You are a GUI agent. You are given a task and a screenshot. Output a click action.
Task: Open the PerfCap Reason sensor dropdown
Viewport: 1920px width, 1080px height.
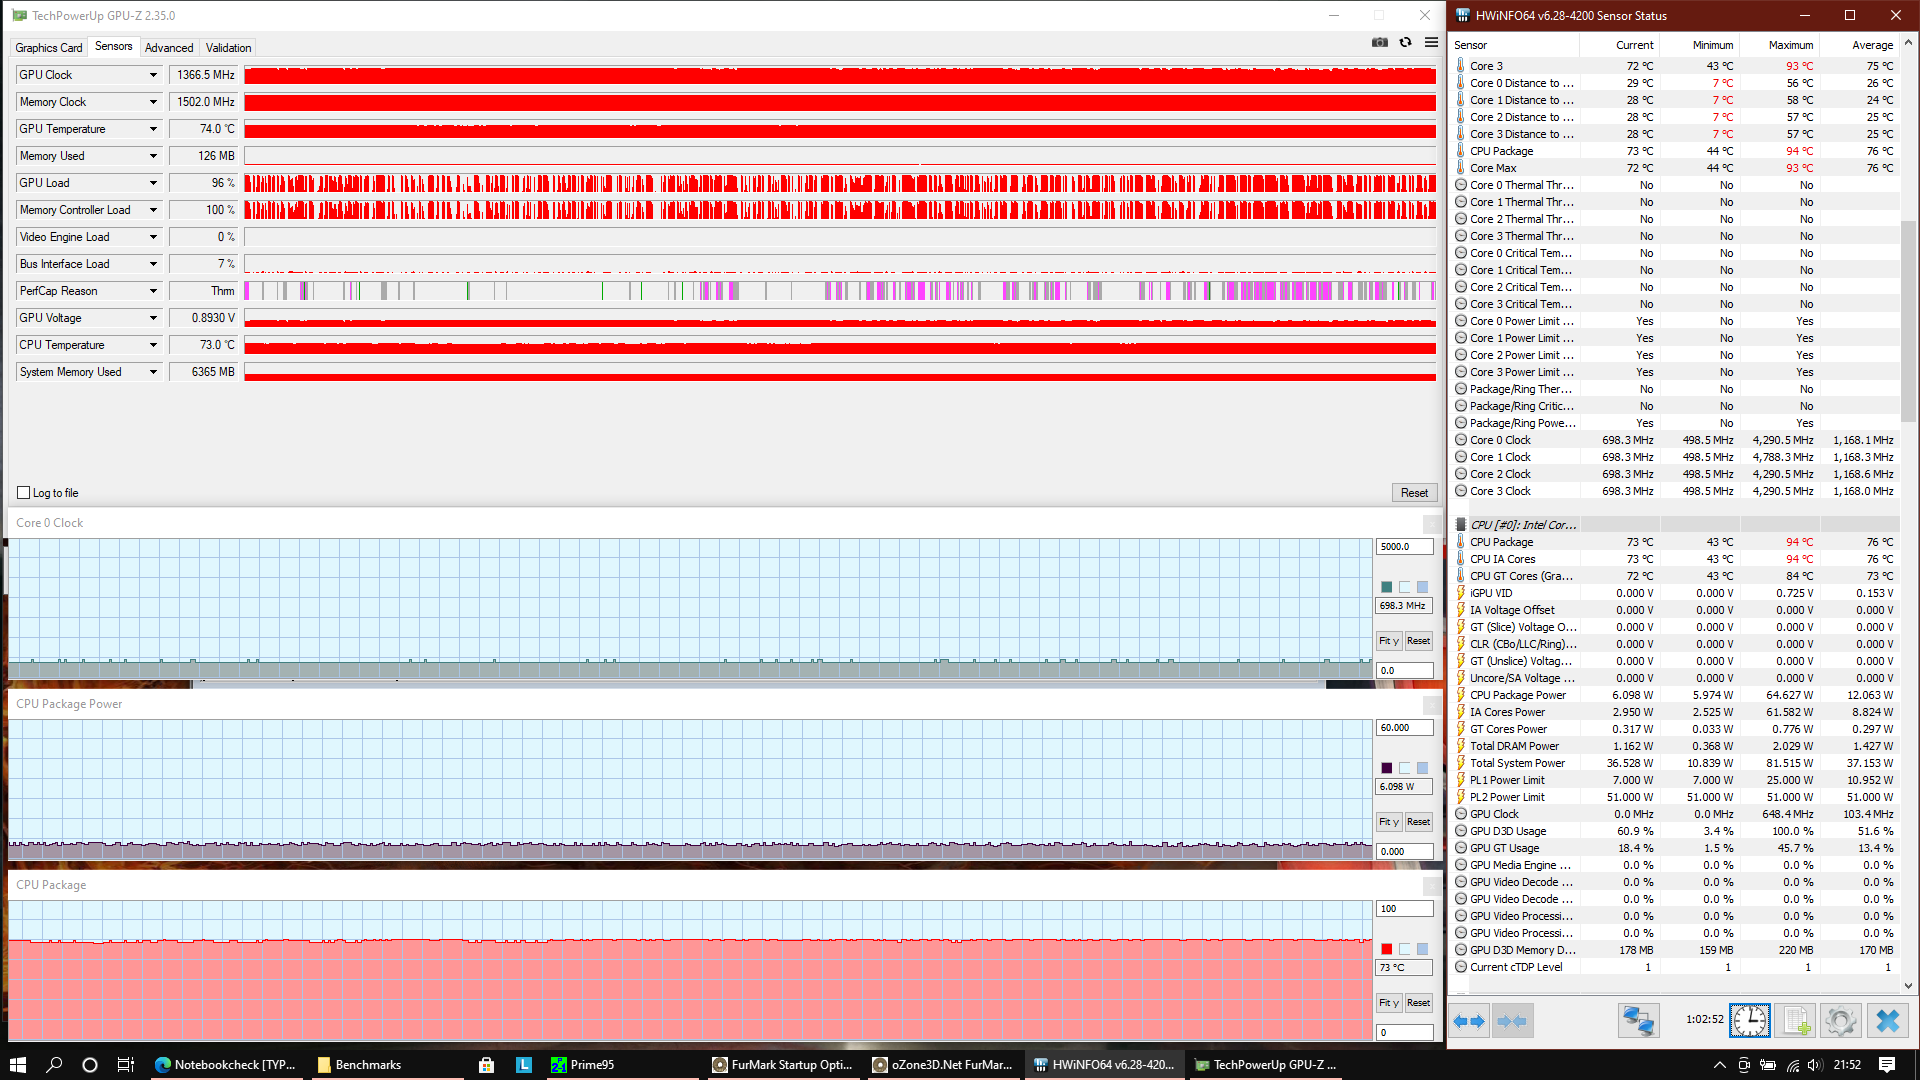click(153, 291)
